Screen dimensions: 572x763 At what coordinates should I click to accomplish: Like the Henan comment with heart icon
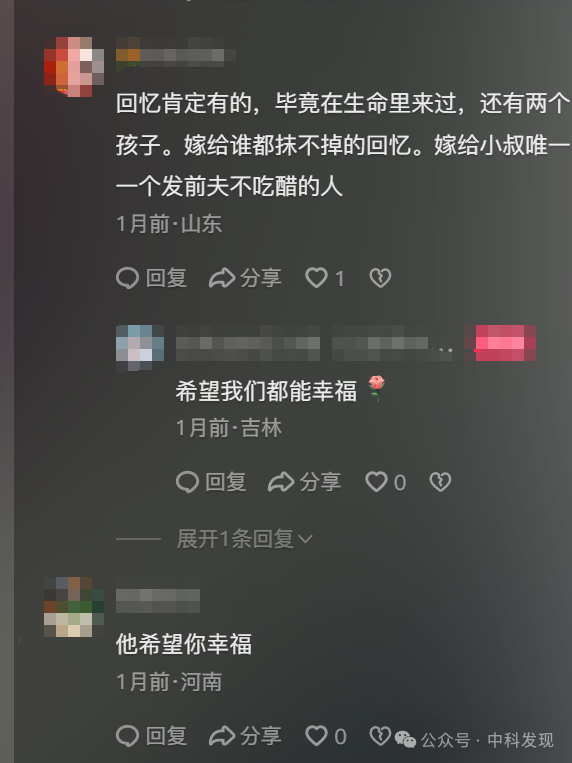coord(316,736)
